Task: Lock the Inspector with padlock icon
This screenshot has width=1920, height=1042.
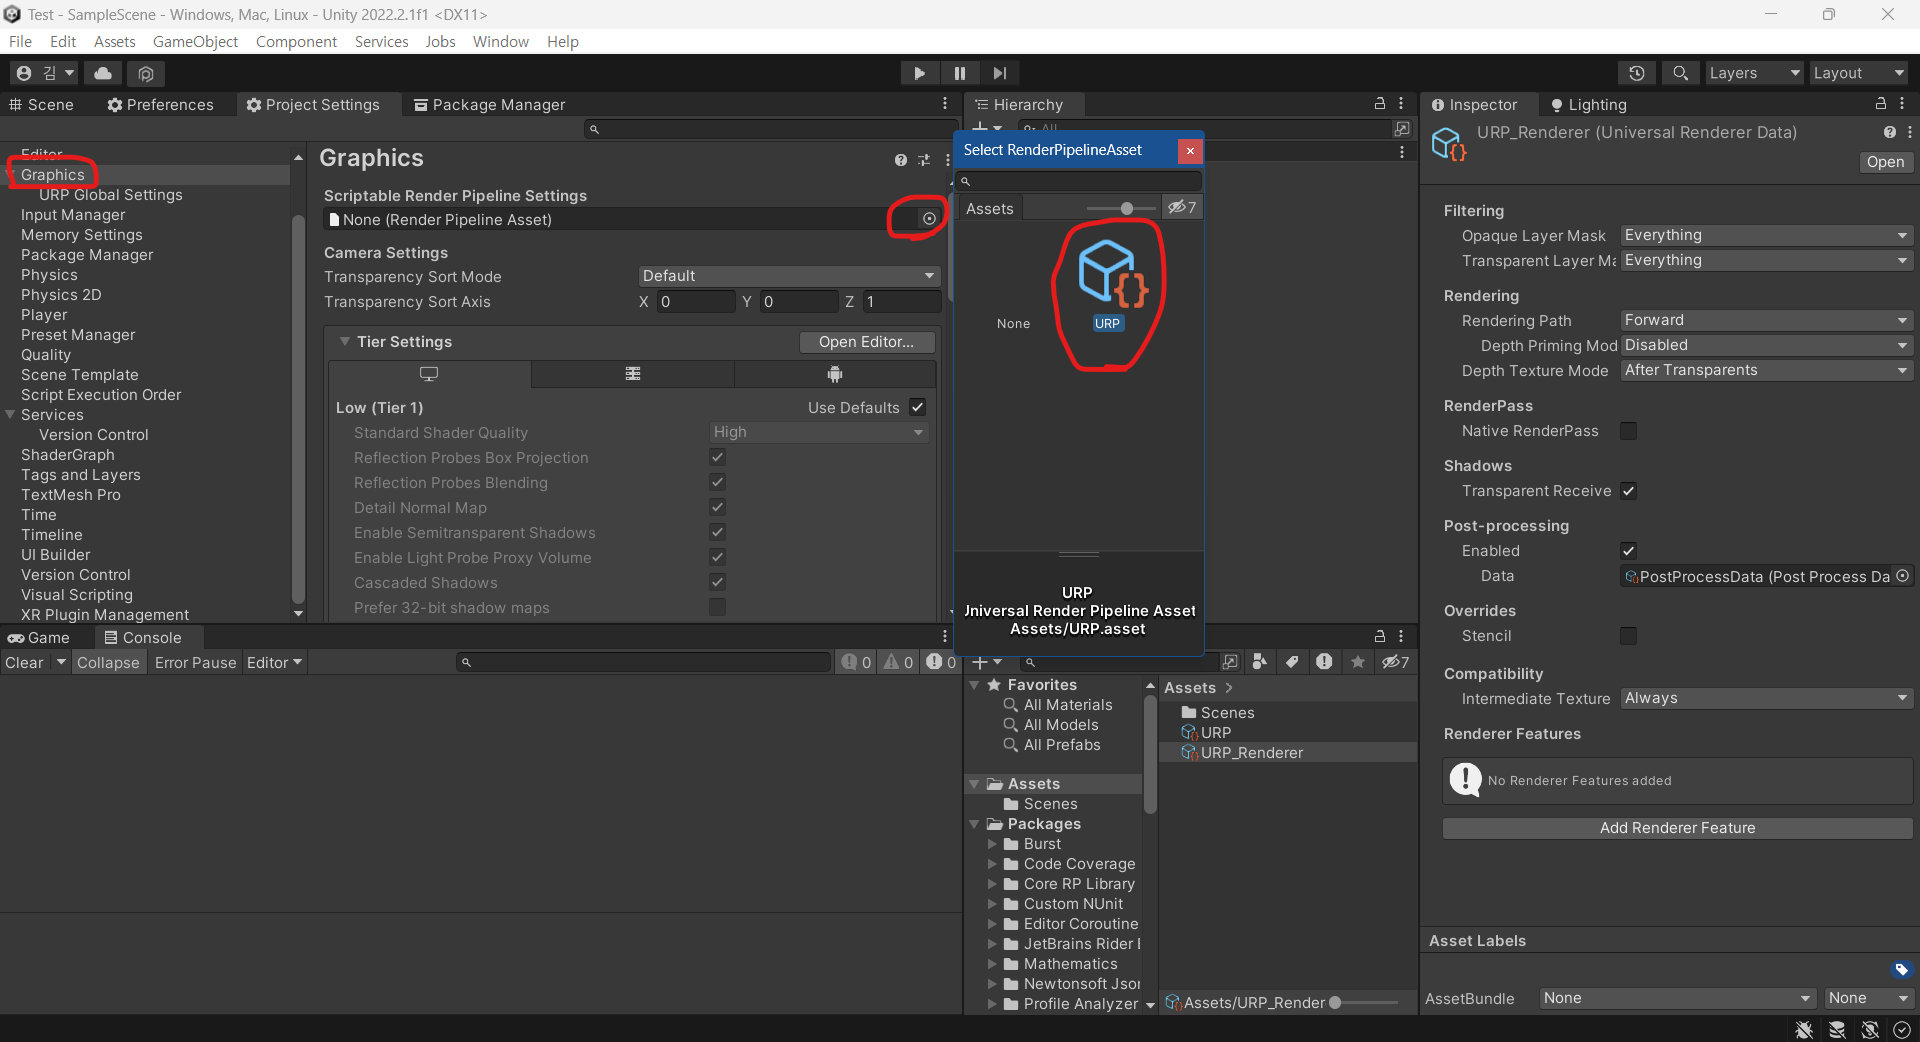Action: tap(1880, 104)
